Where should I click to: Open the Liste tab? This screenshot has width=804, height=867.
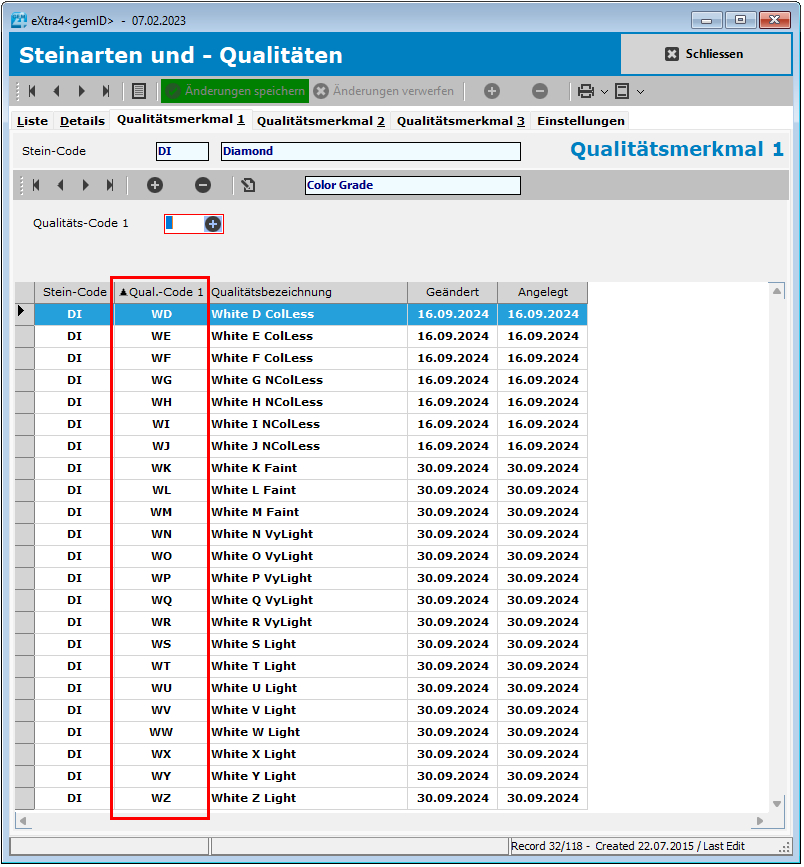coord(32,121)
